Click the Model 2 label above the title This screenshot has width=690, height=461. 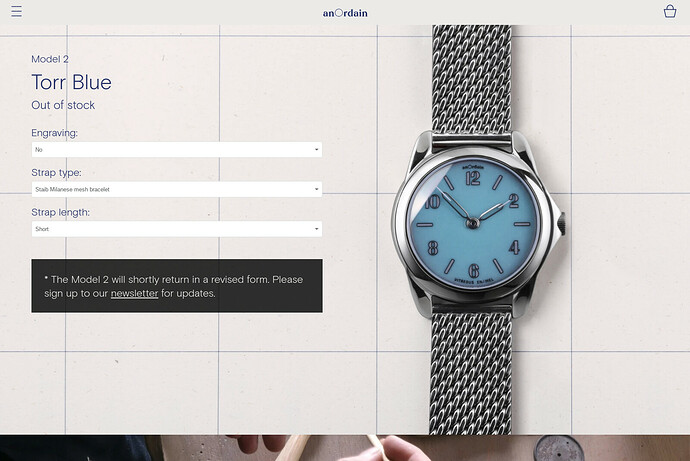coord(50,59)
